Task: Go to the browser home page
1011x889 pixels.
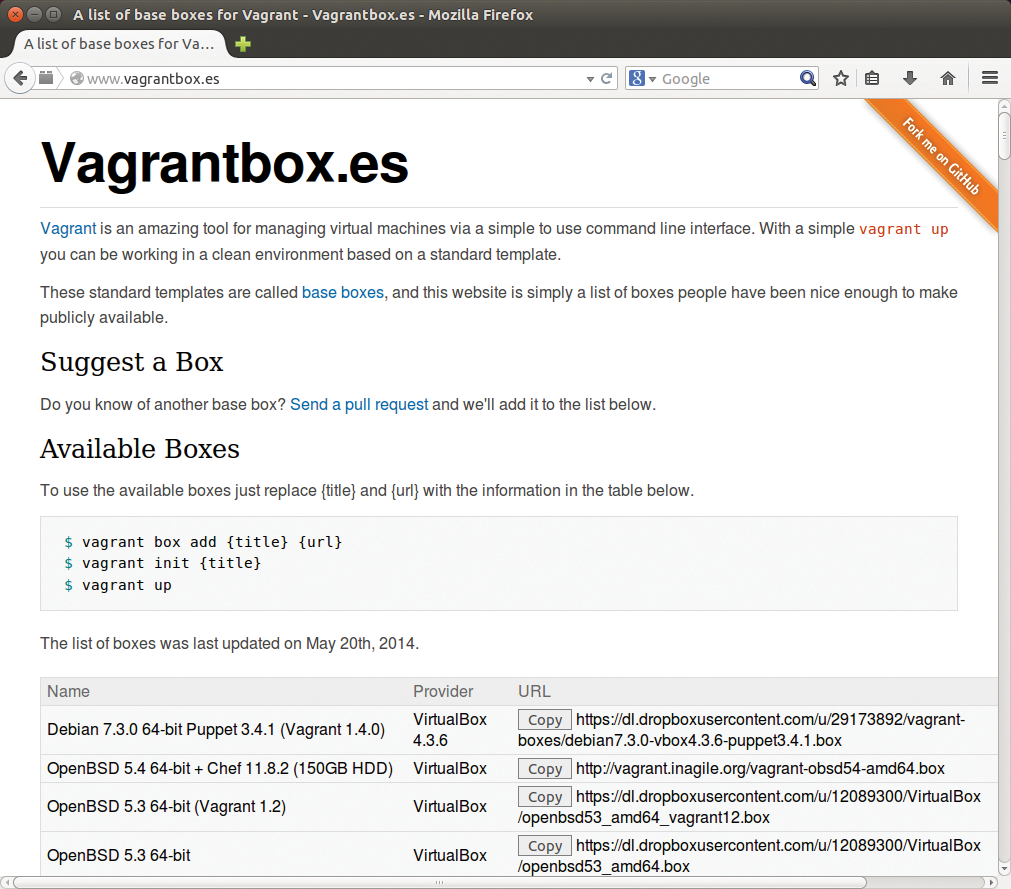Action: tap(947, 78)
